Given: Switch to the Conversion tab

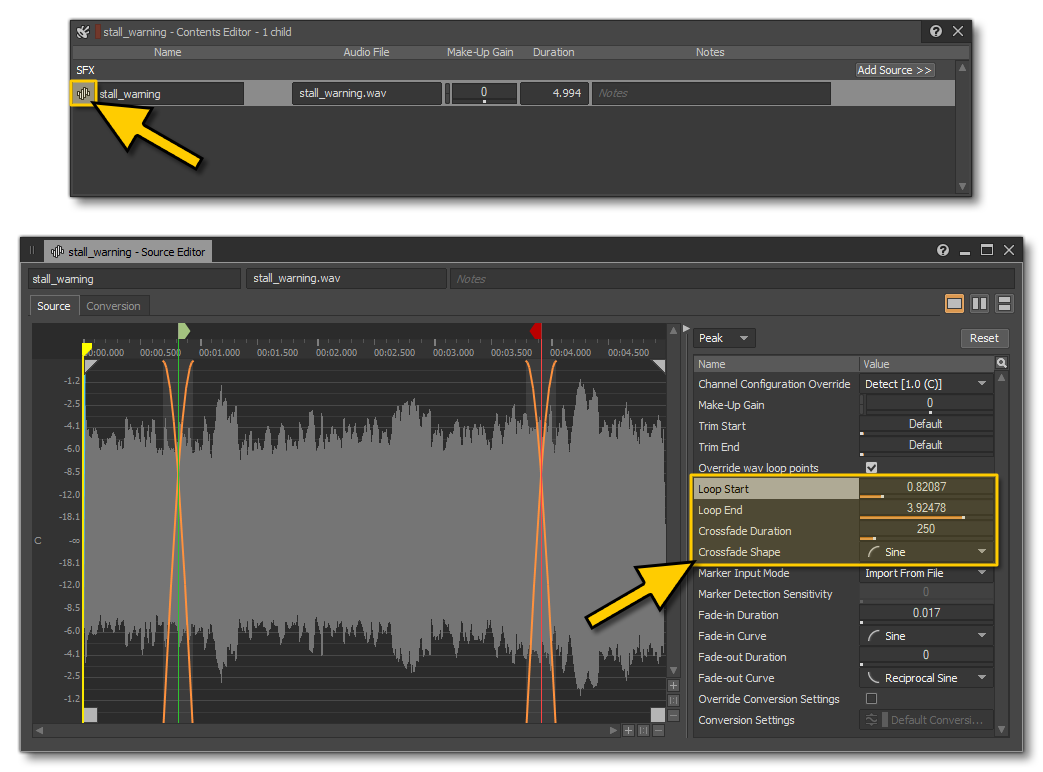Looking at the screenshot, I should point(114,305).
